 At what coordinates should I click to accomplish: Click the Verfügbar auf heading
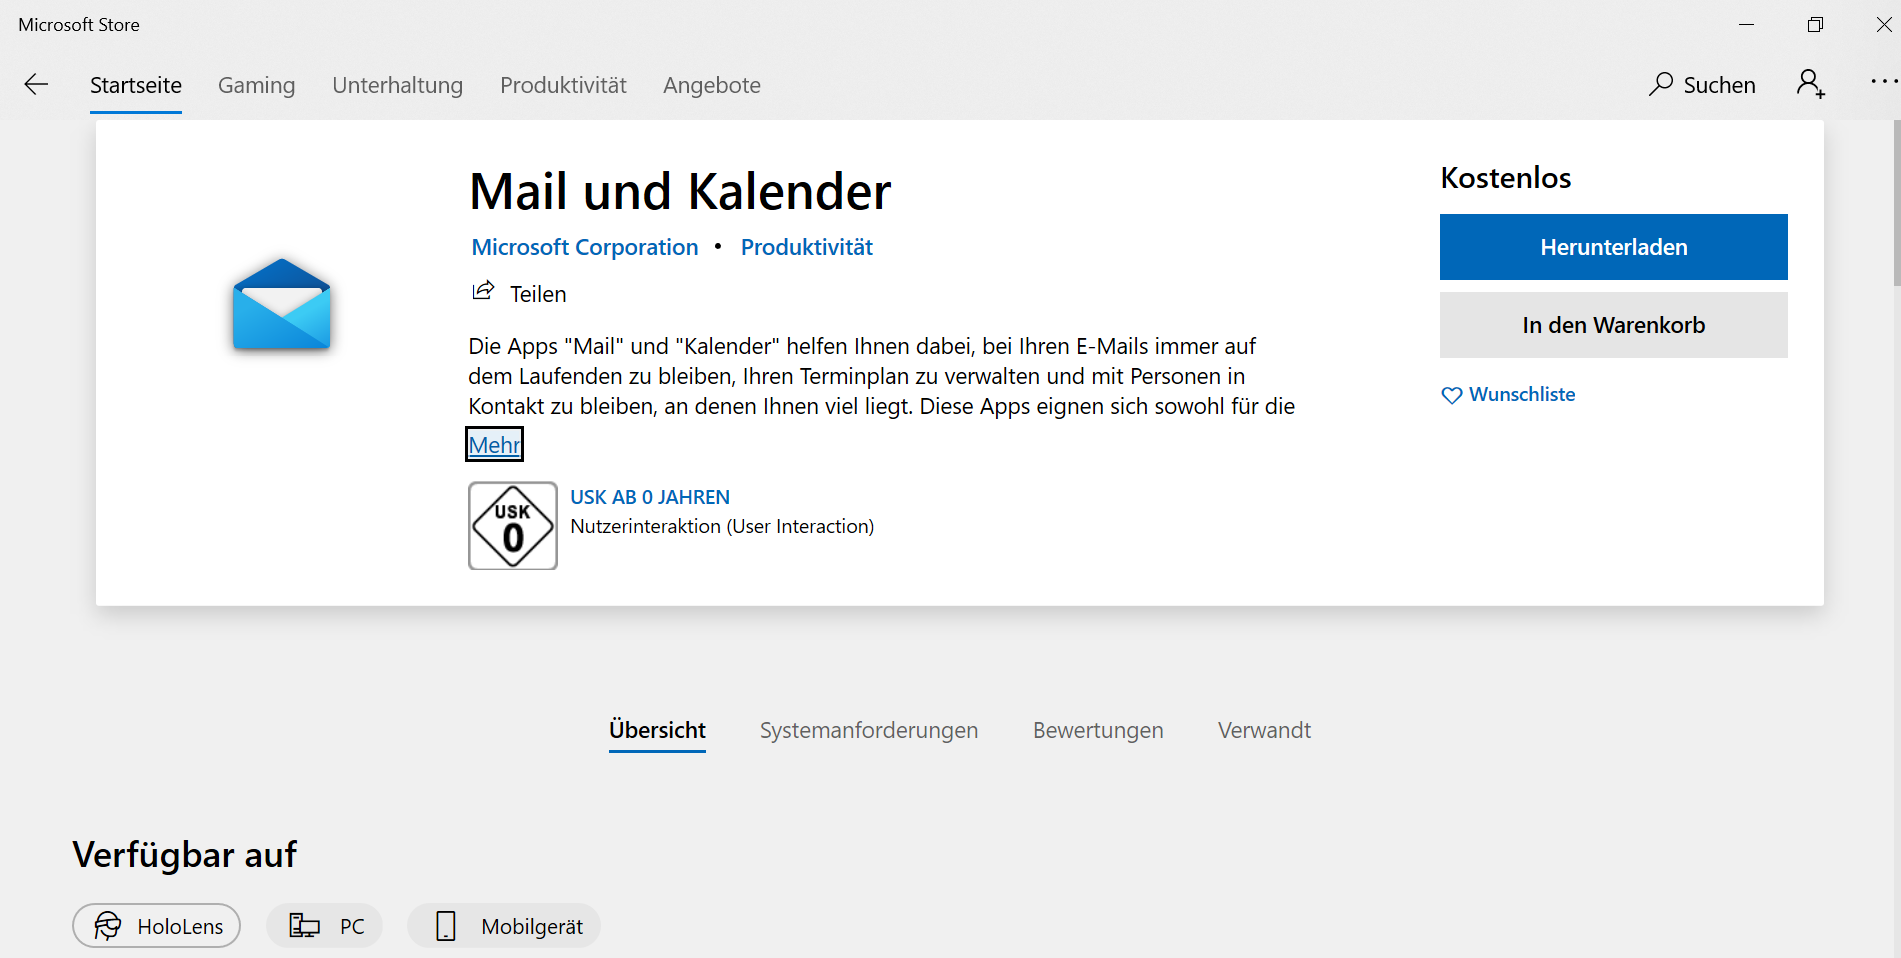click(x=185, y=855)
